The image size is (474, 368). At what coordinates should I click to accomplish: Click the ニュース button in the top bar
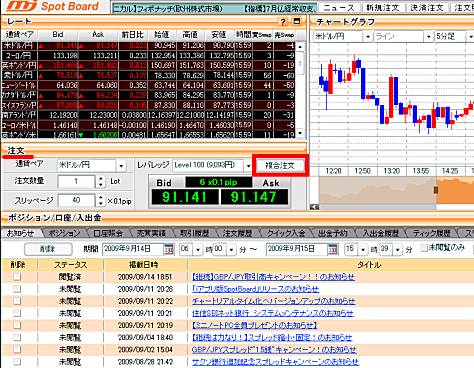[x=339, y=7]
